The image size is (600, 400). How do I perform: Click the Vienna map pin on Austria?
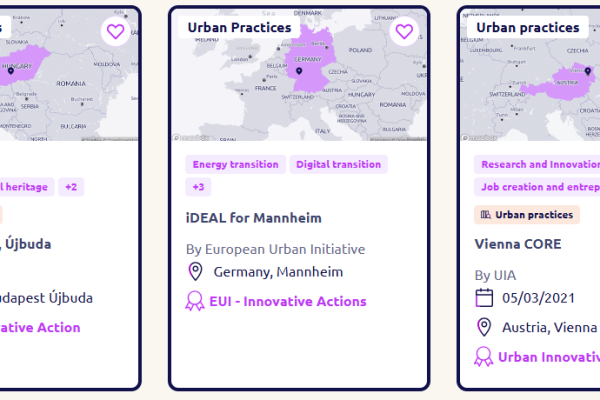pyautogui.click(x=588, y=71)
